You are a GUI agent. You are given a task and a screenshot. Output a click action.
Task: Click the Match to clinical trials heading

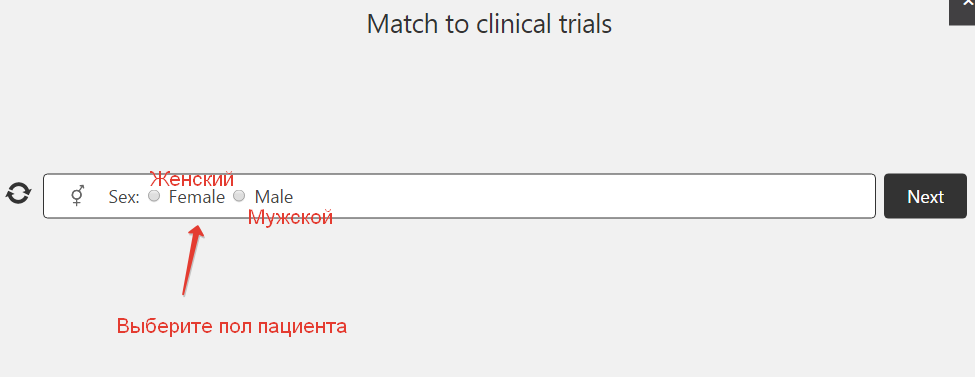489,24
